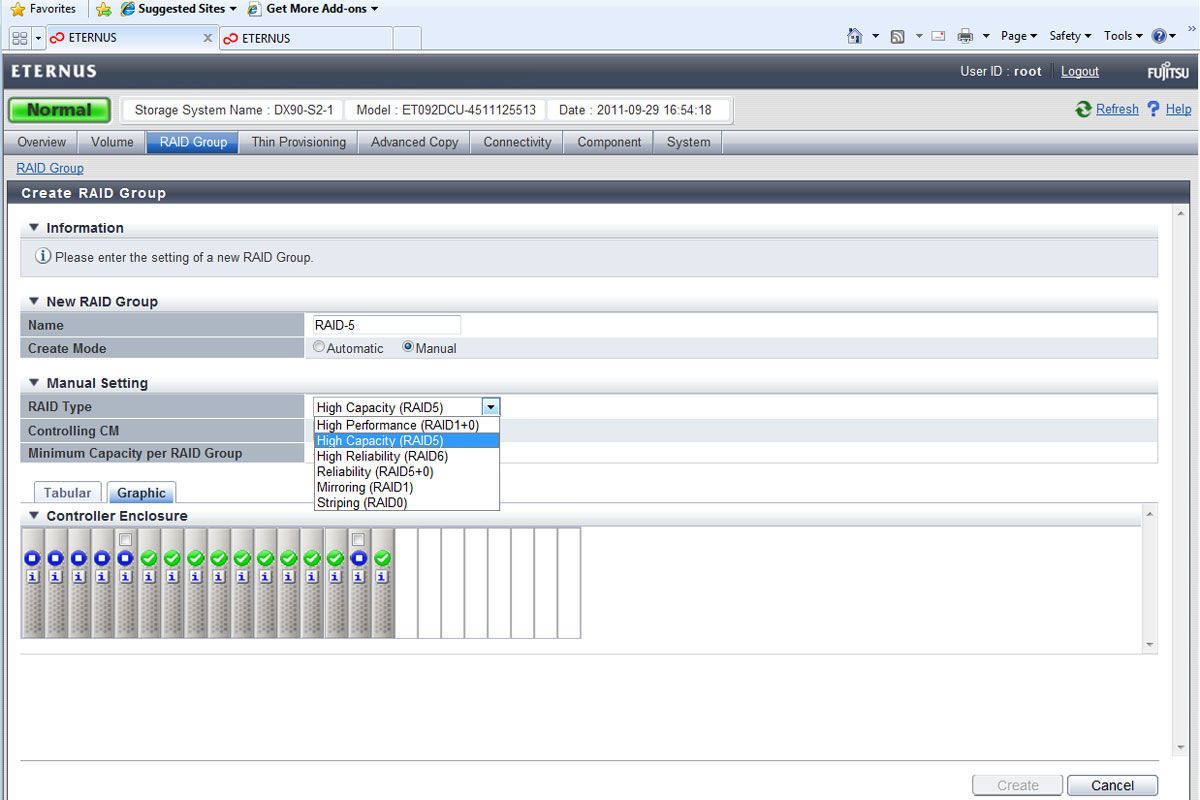This screenshot has width=1200, height=800.
Task: Click the Controller Enclosure scrollbar down arrow
Action: [x=1150, y=645]
